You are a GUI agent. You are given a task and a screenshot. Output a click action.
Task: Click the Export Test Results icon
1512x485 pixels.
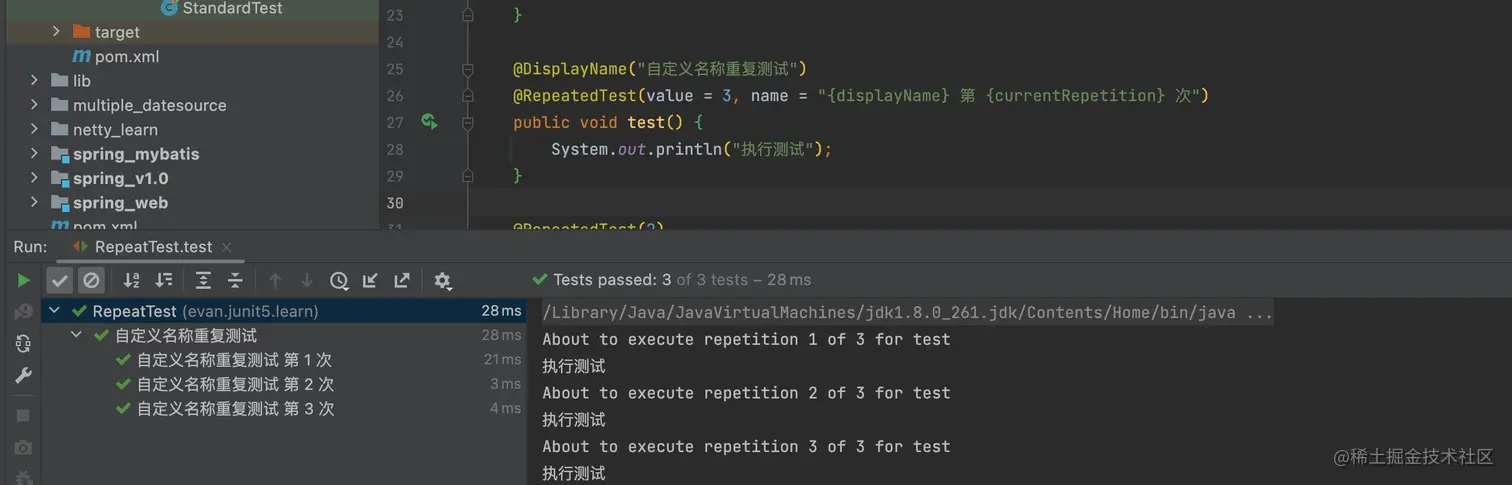(x=402, y=281)
